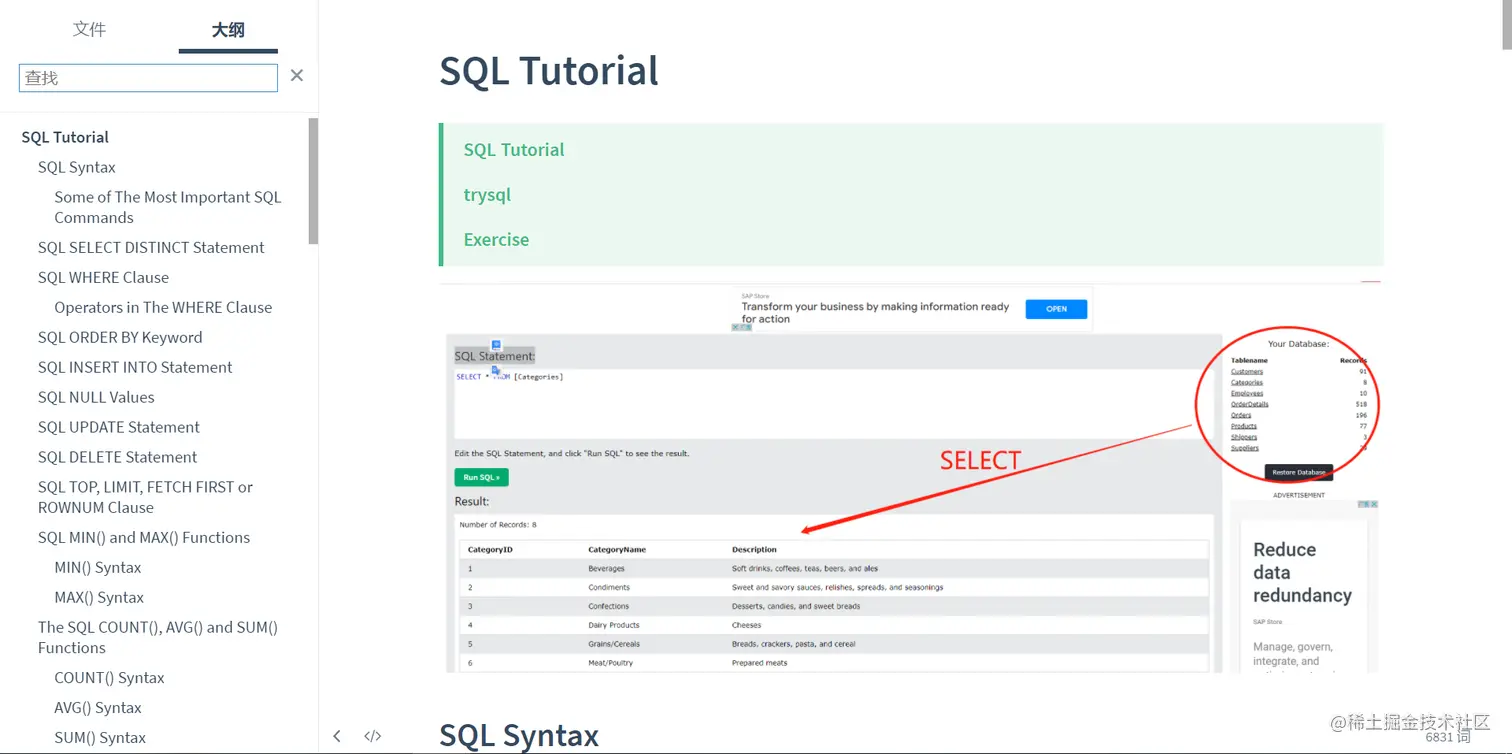
Task: Follow the green SQL Tutorial link in the quote block
Action: (514, 150)
